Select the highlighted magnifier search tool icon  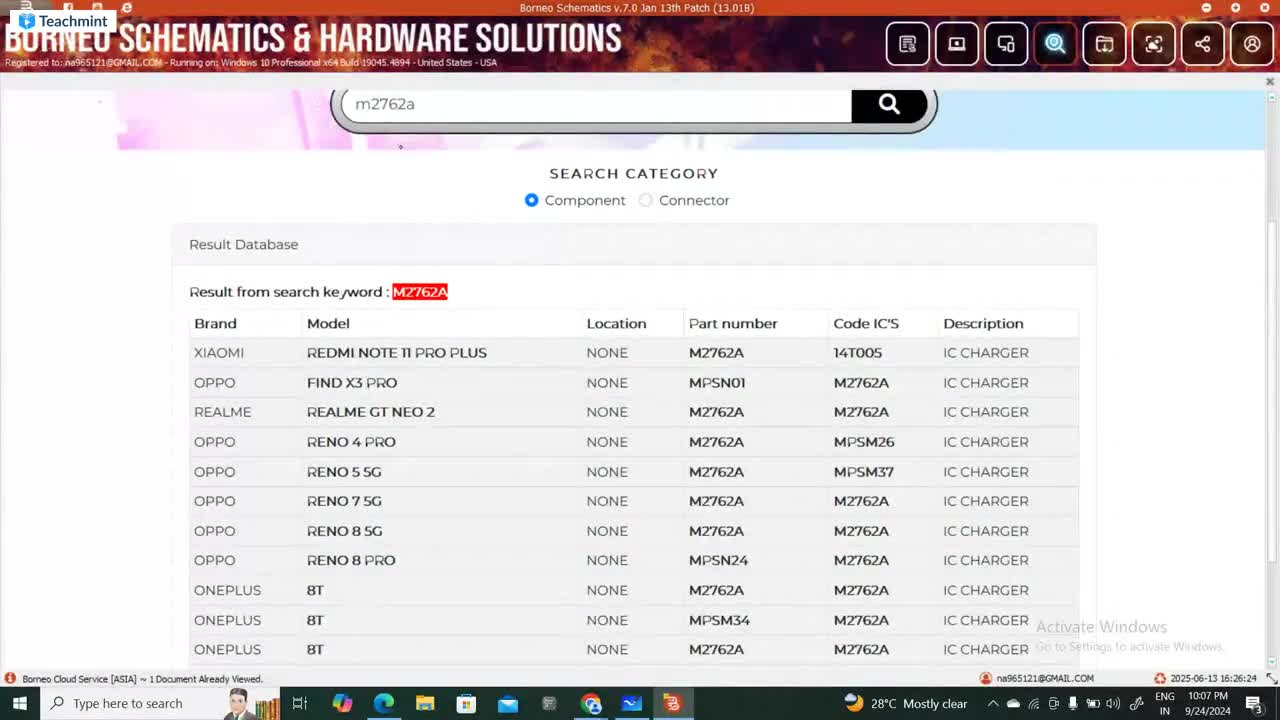pyautogui.click(x=1055, y=44)
